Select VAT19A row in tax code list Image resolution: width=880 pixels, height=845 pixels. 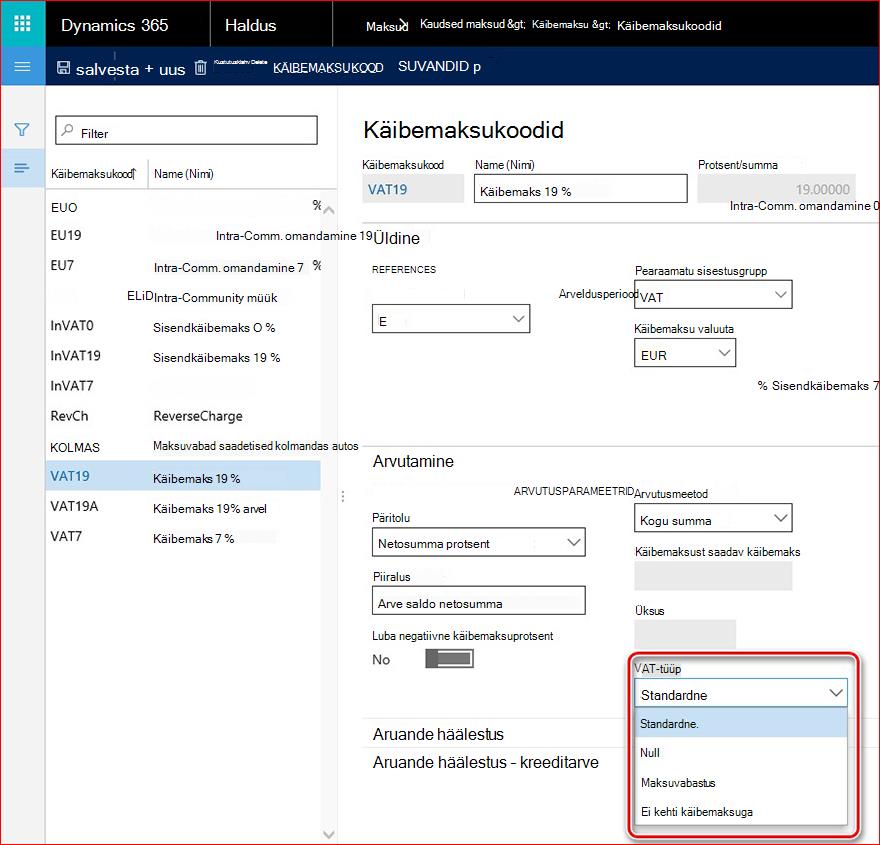tap(183, 507)
